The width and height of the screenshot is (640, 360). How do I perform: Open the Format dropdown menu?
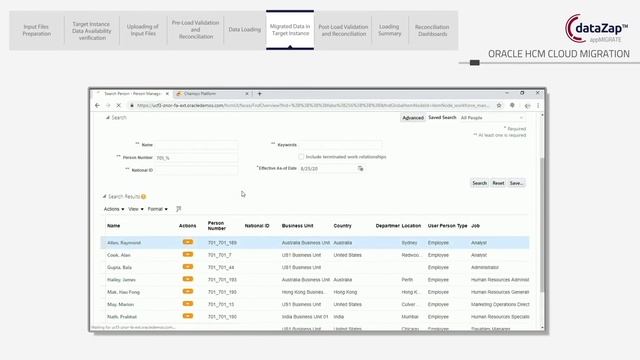(x=158, y=209)
